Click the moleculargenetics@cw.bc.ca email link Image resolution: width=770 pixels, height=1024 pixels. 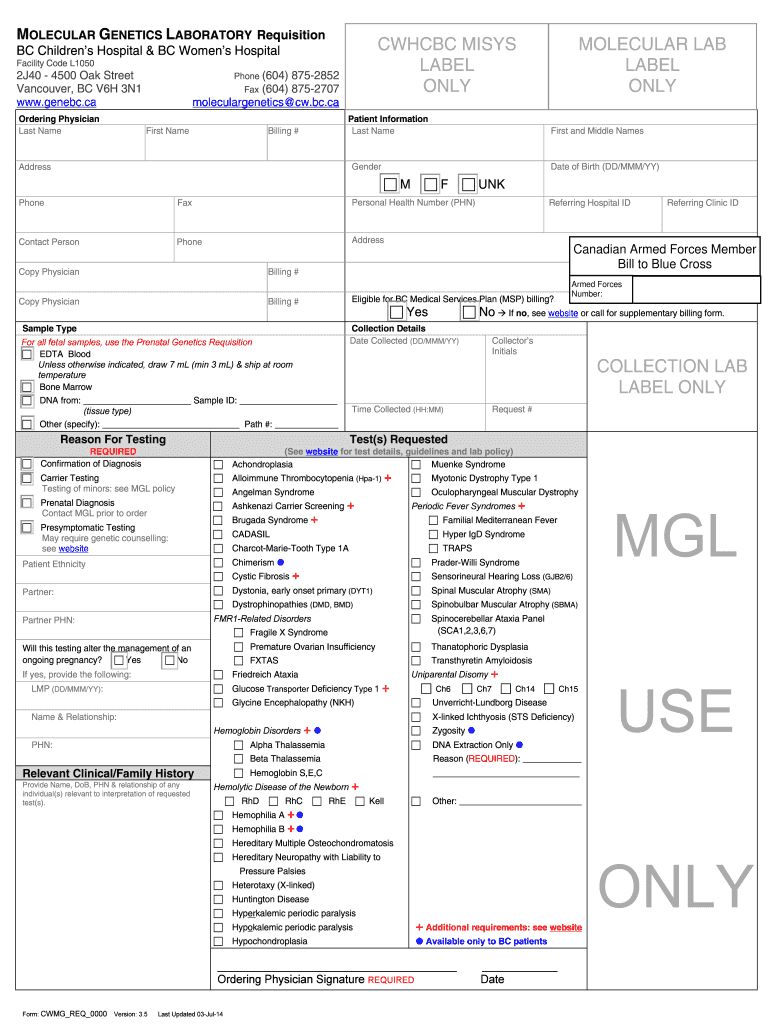click(265, 102)
